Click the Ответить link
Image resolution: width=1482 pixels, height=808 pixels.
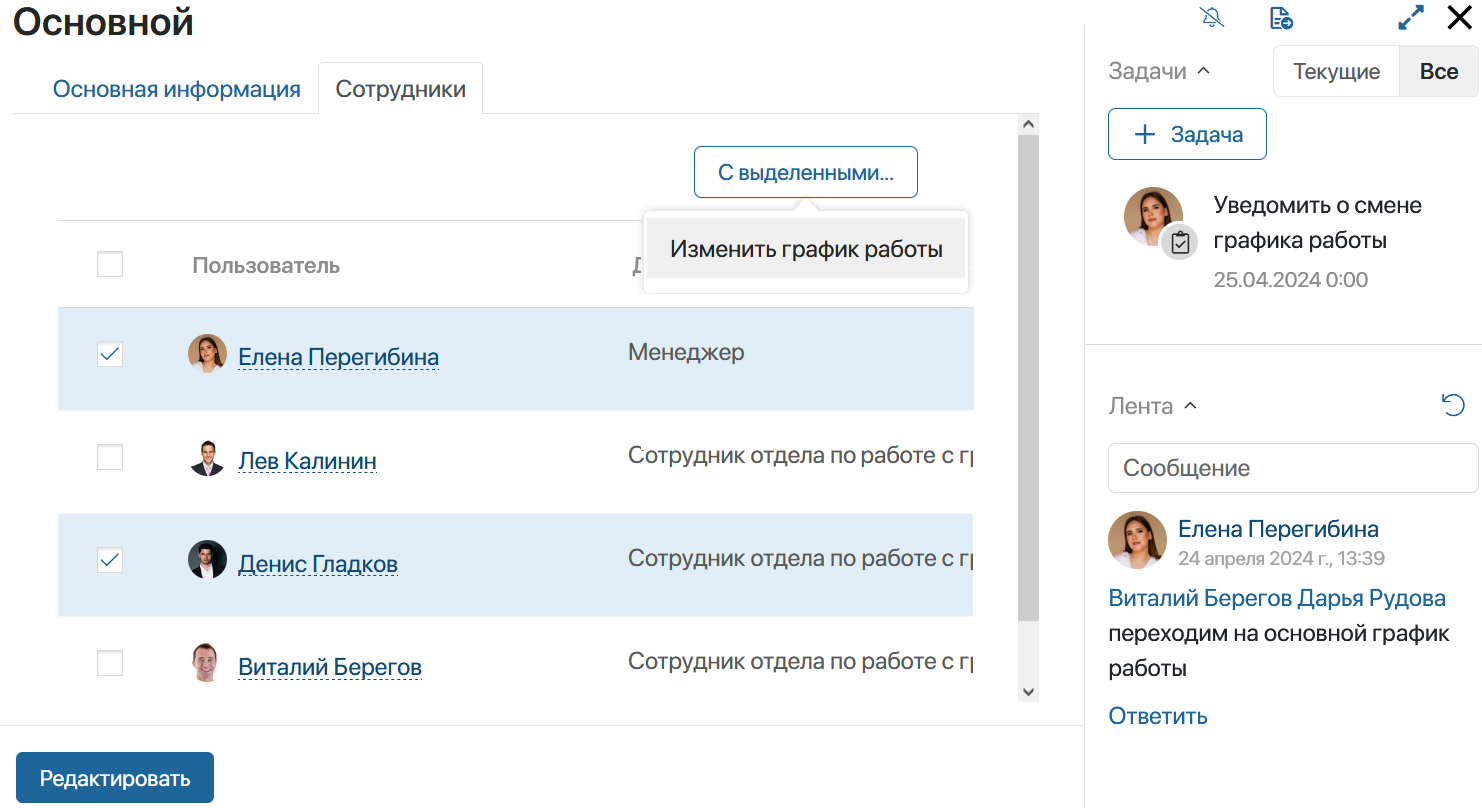(1158, 716)
